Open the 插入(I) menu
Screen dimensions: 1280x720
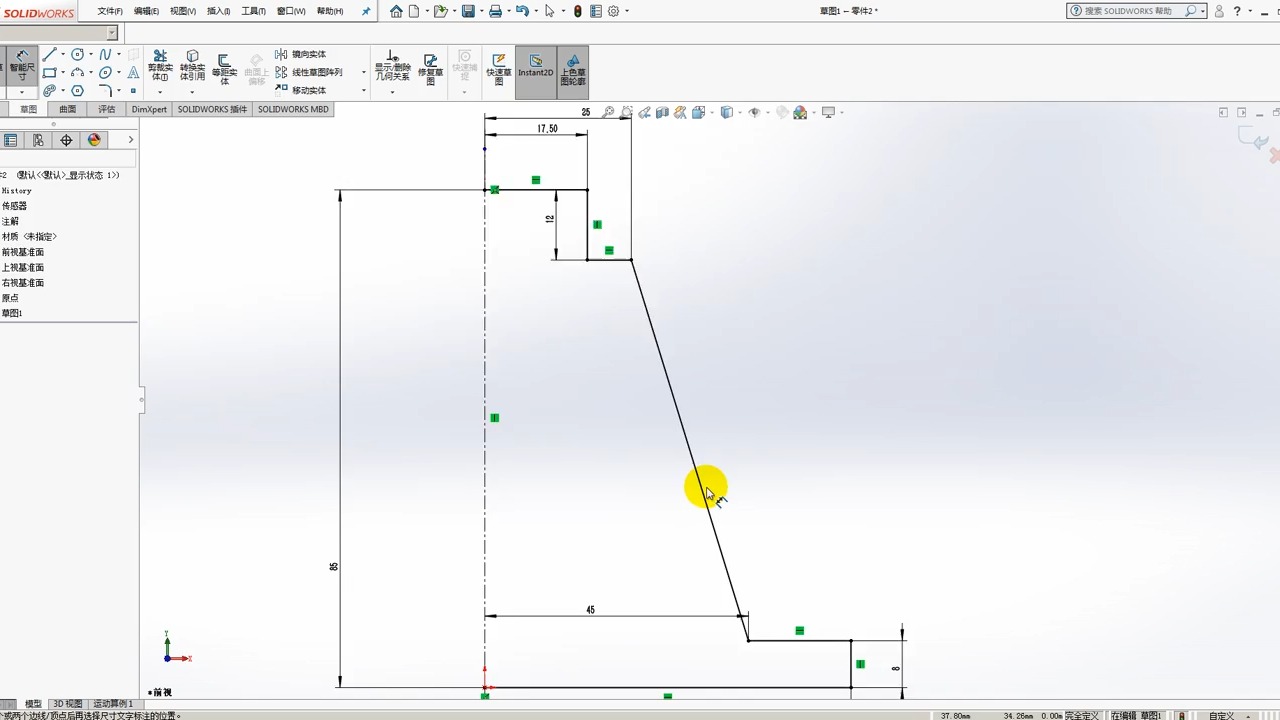[x=218, y=11]
